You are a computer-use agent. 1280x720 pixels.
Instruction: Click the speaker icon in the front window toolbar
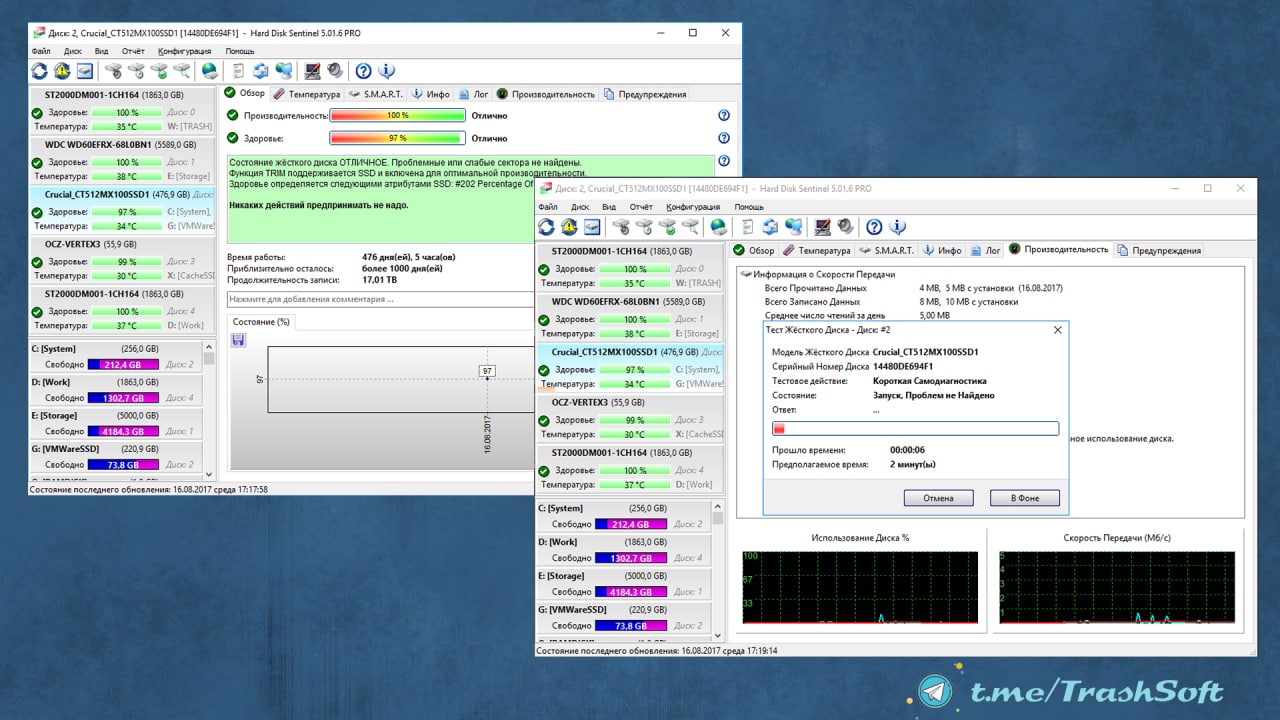pyautogui.click(x=845, y=227)
